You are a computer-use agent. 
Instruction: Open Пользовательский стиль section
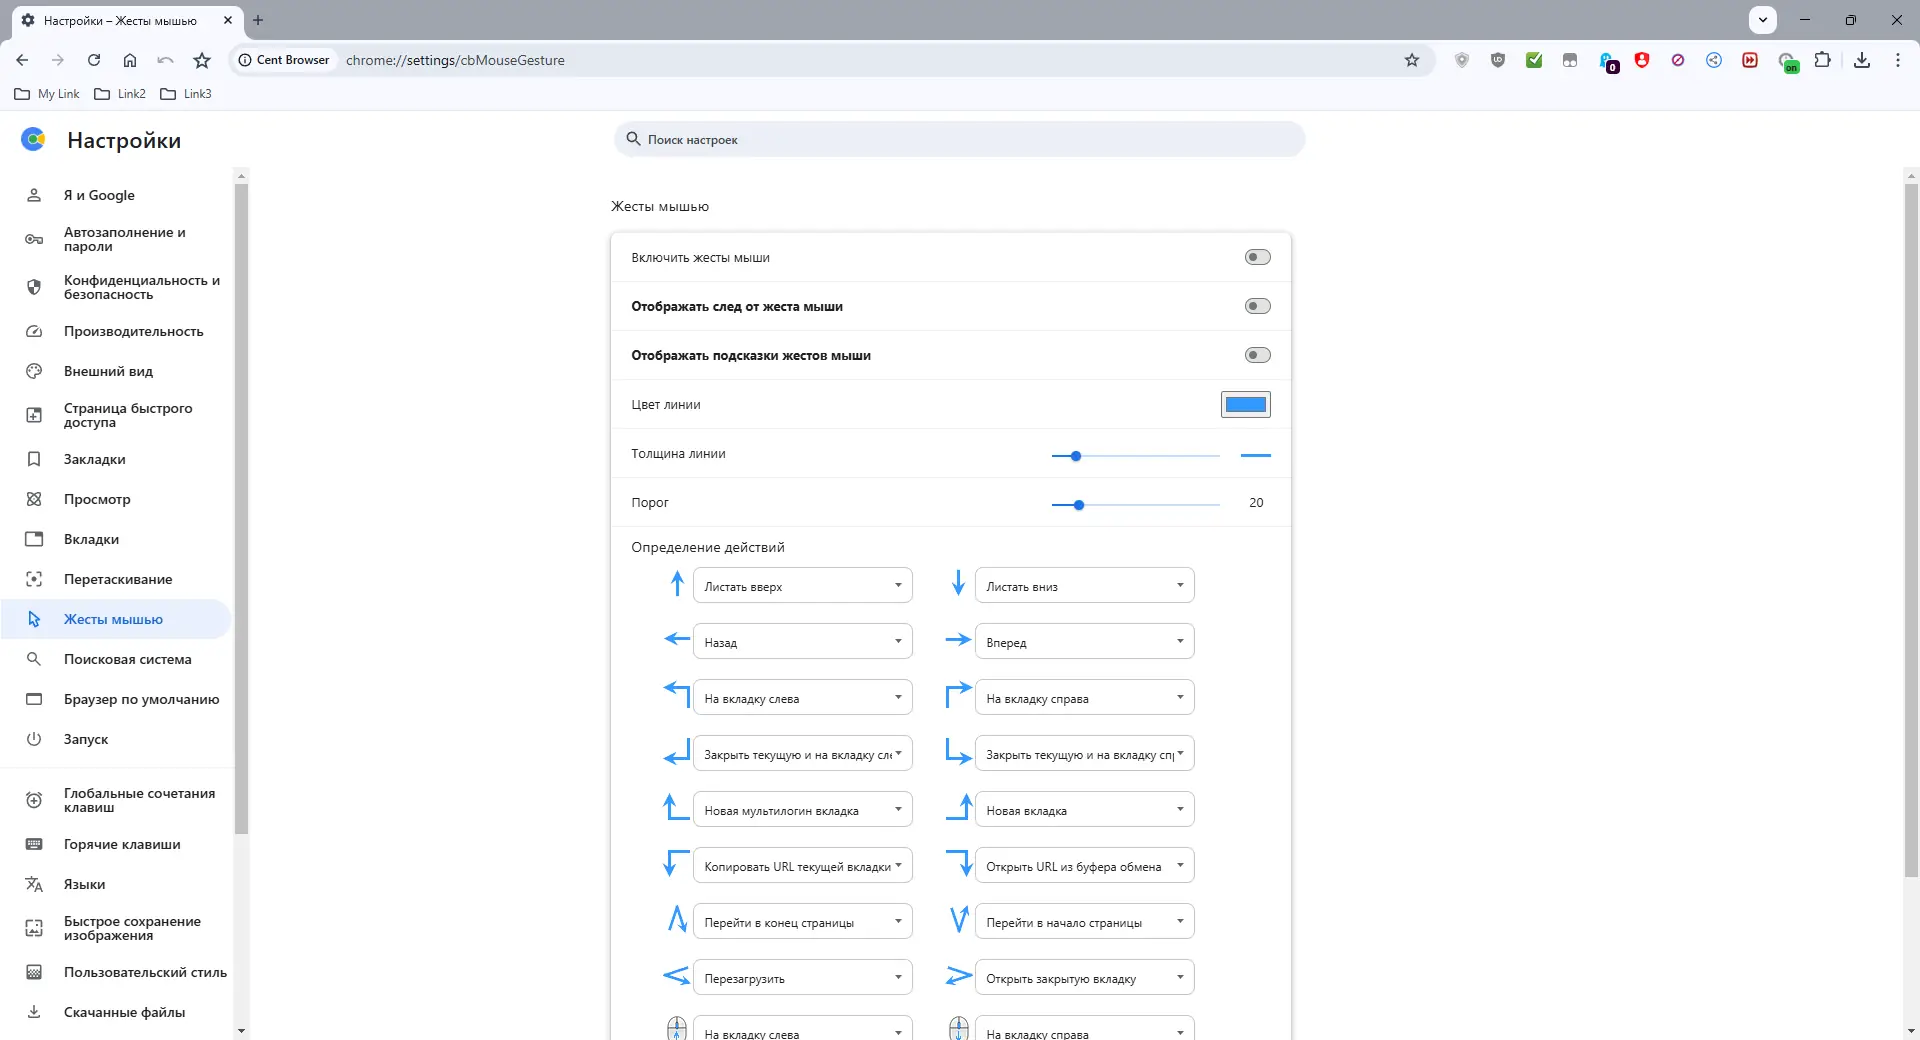point(116,972)
